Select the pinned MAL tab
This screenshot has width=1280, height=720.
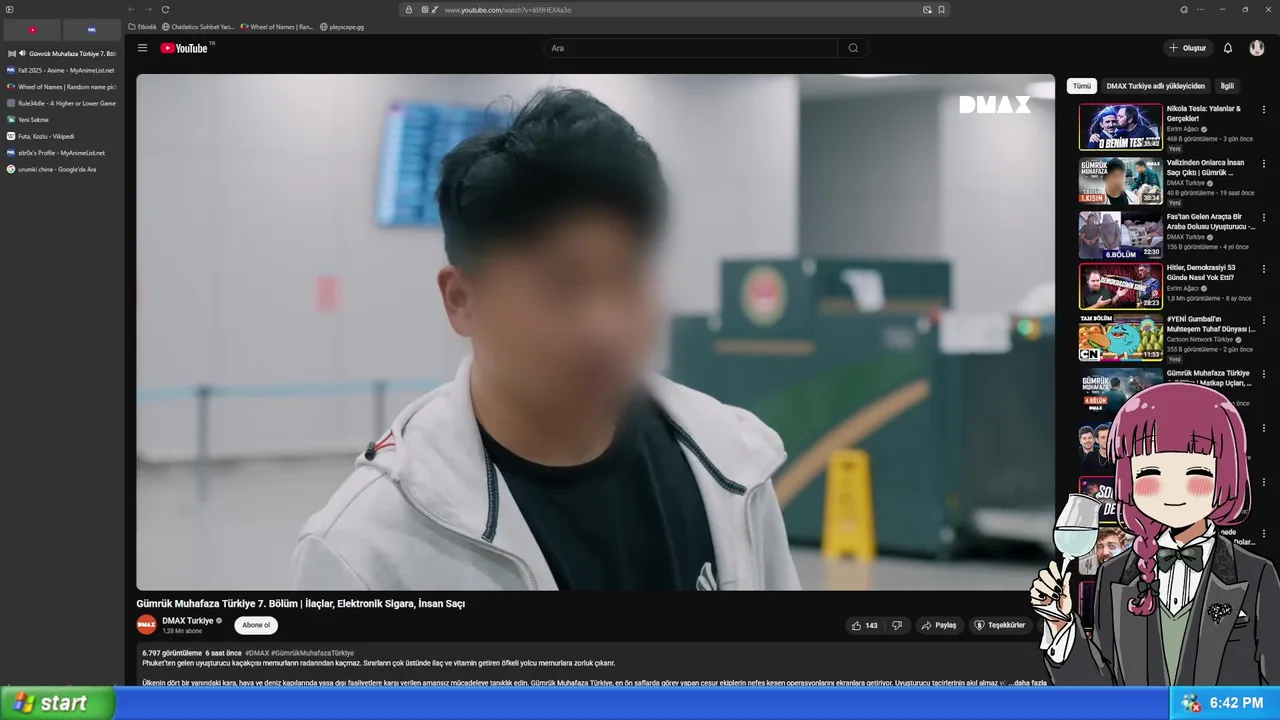click(x=92, y=30)
